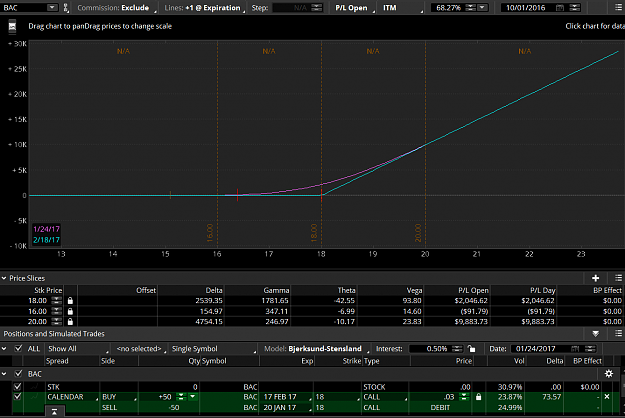
Task: Toggle the lock on the 18.00 price slice
Action: (x=70, y=300)
